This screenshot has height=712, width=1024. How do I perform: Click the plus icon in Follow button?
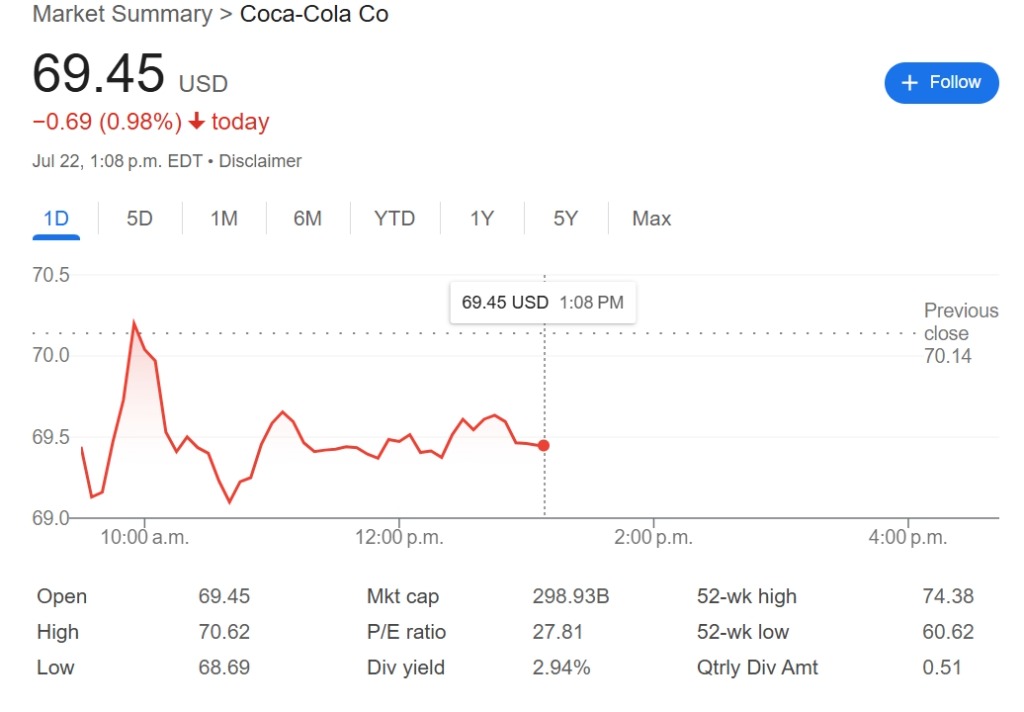pos(909,83)
